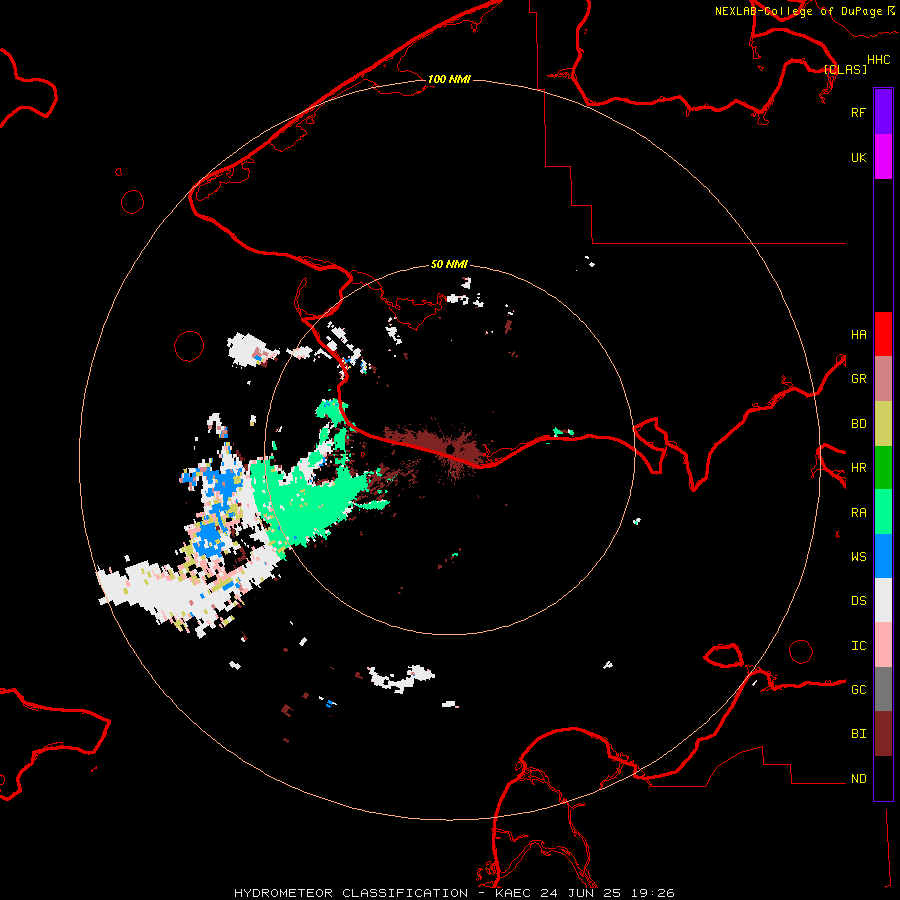Click the HHC product label
Image resolution: width=900 pixels, height=900 pixels.
[x=878, y=60]
